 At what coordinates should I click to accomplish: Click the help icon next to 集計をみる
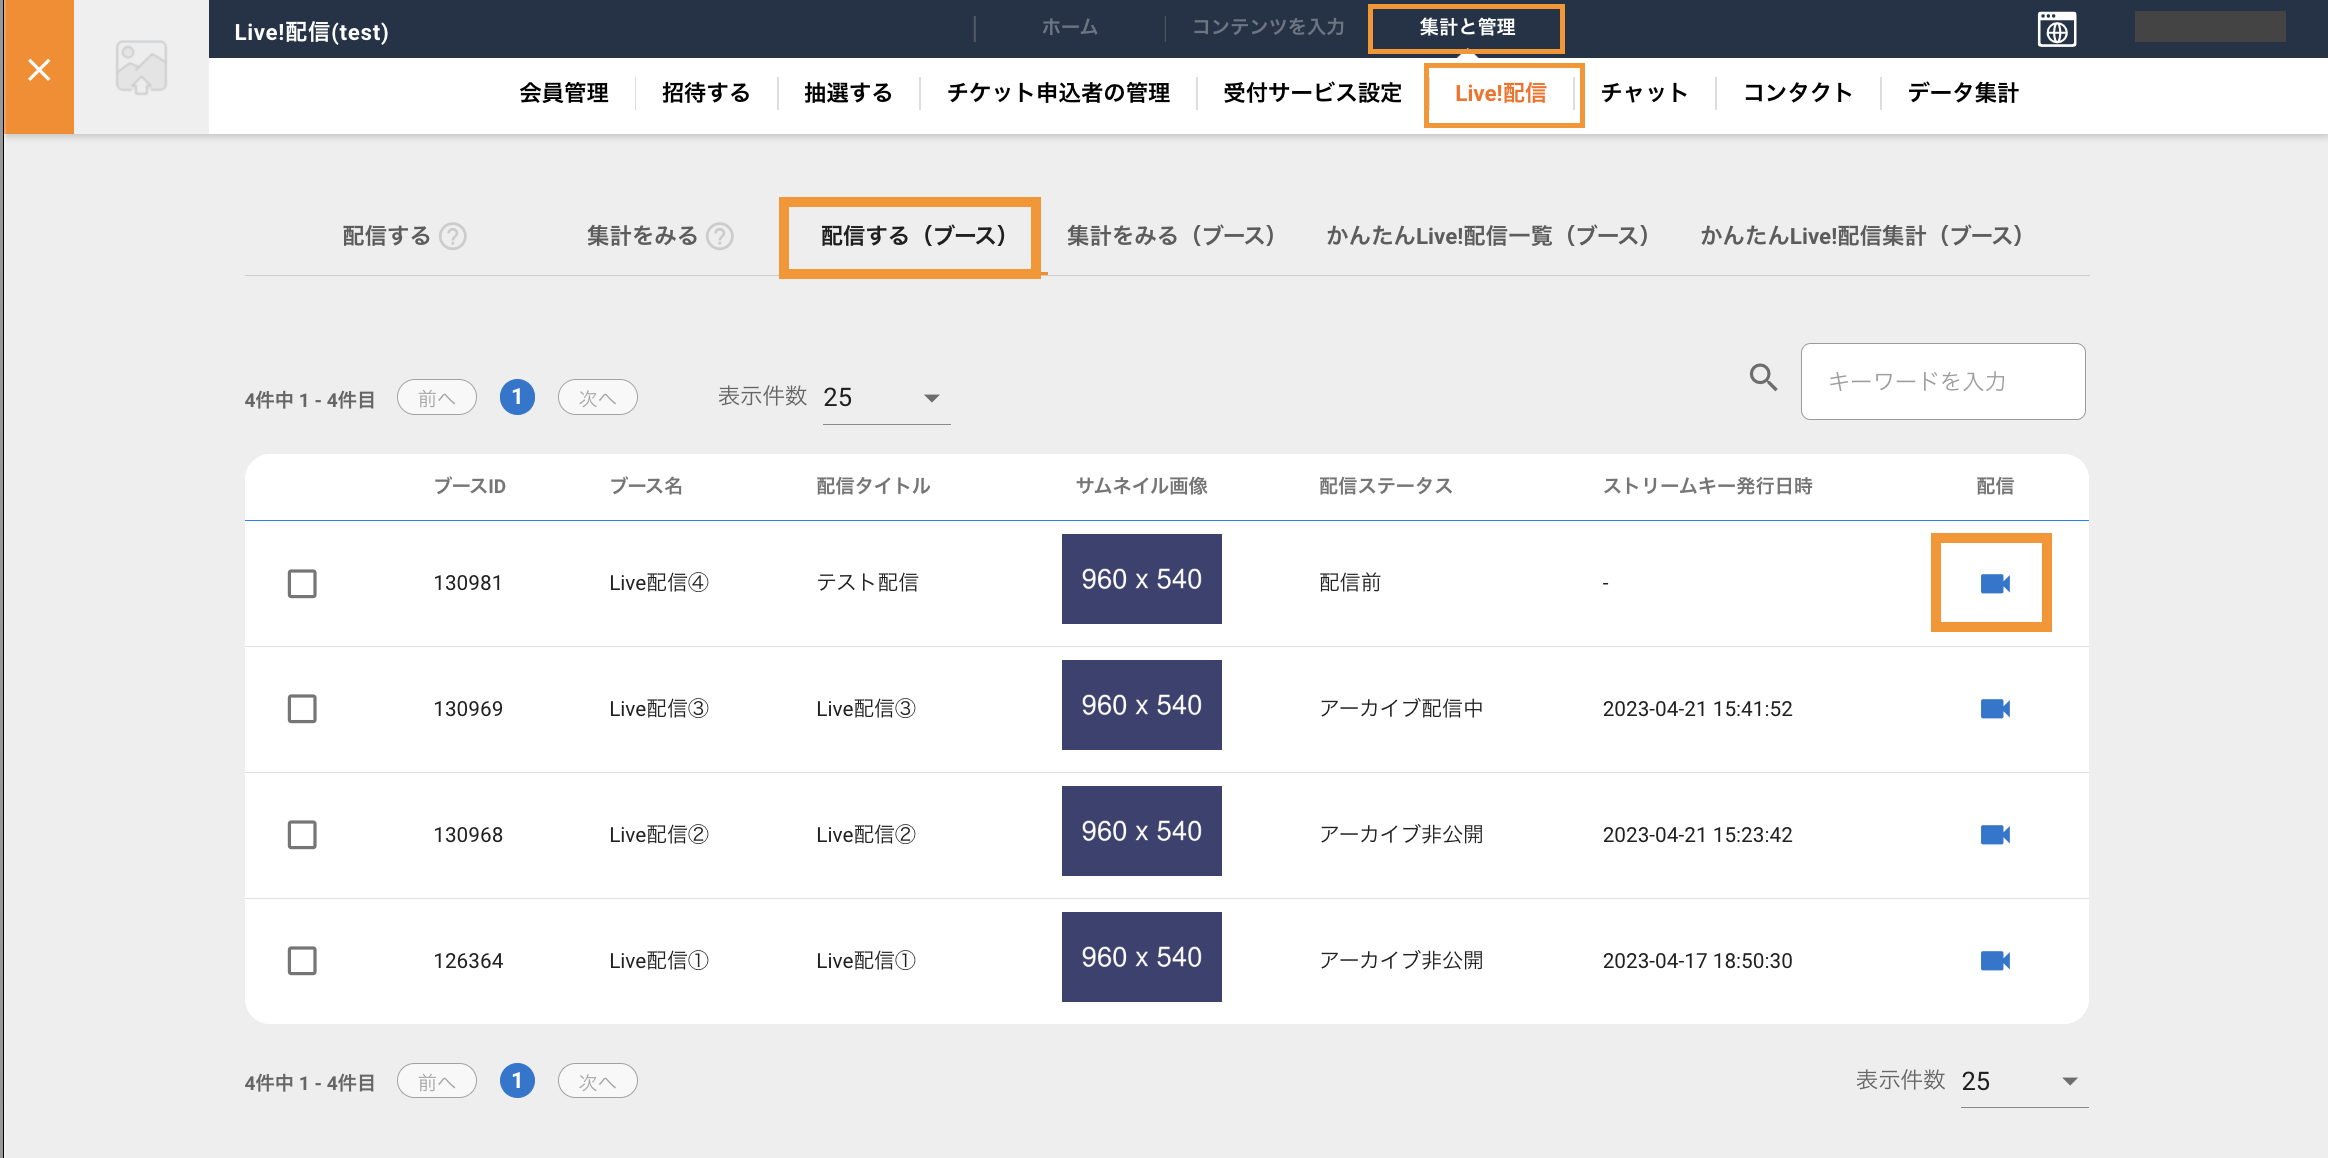pos(720,236)
